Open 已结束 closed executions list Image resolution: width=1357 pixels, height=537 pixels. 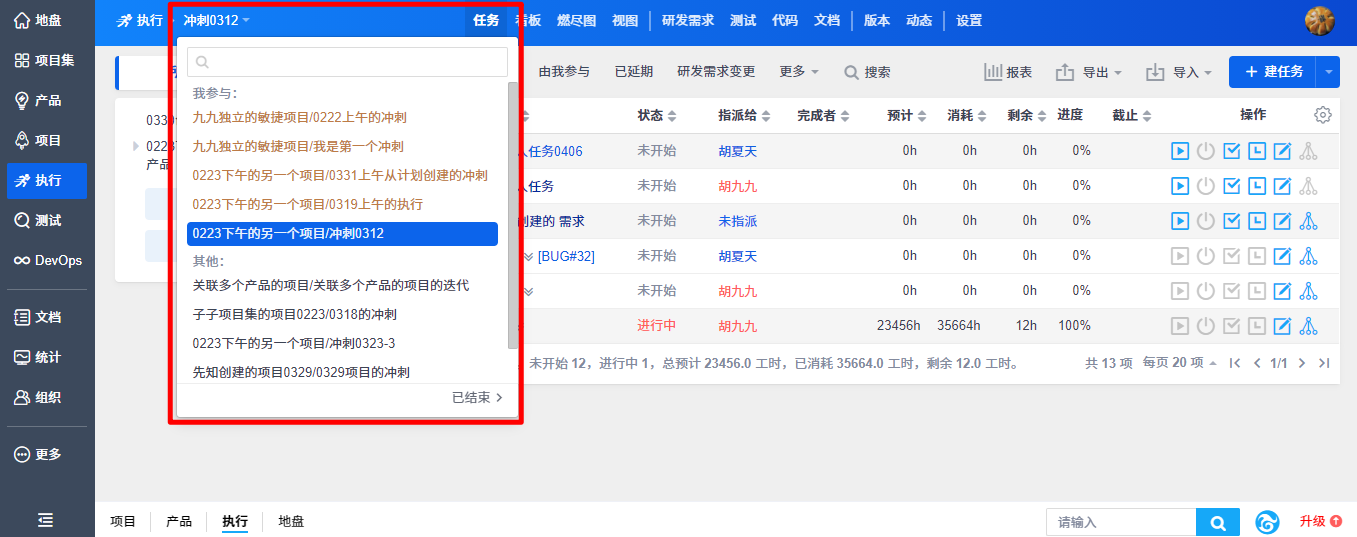pyautogui.click(x=477, y=398)
